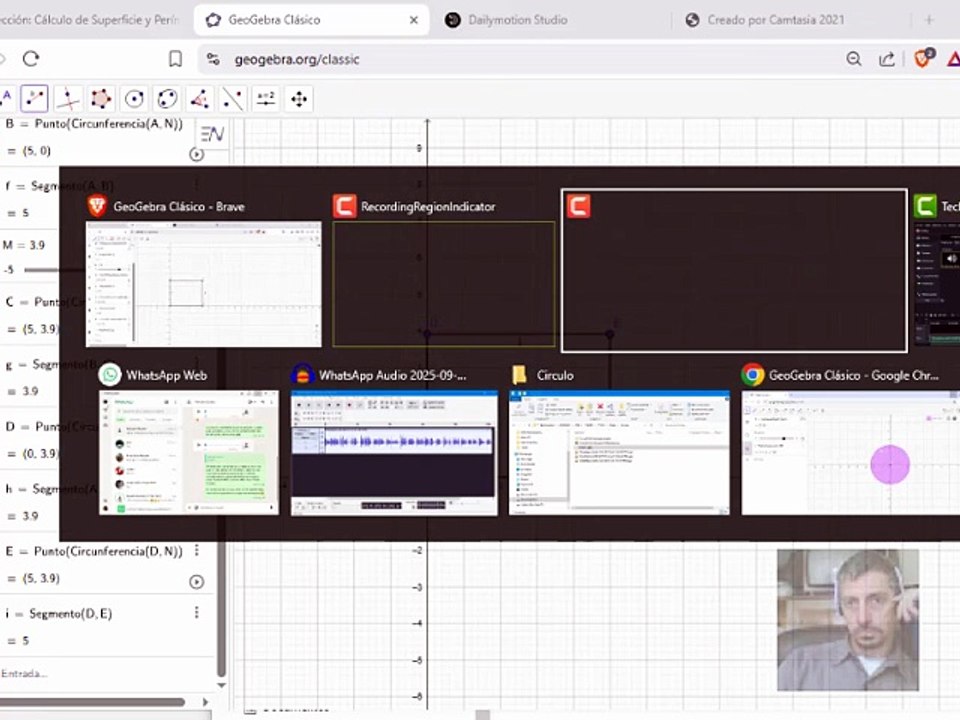
Task: Toggle algebra view style bar button
Action: point(212,134)
